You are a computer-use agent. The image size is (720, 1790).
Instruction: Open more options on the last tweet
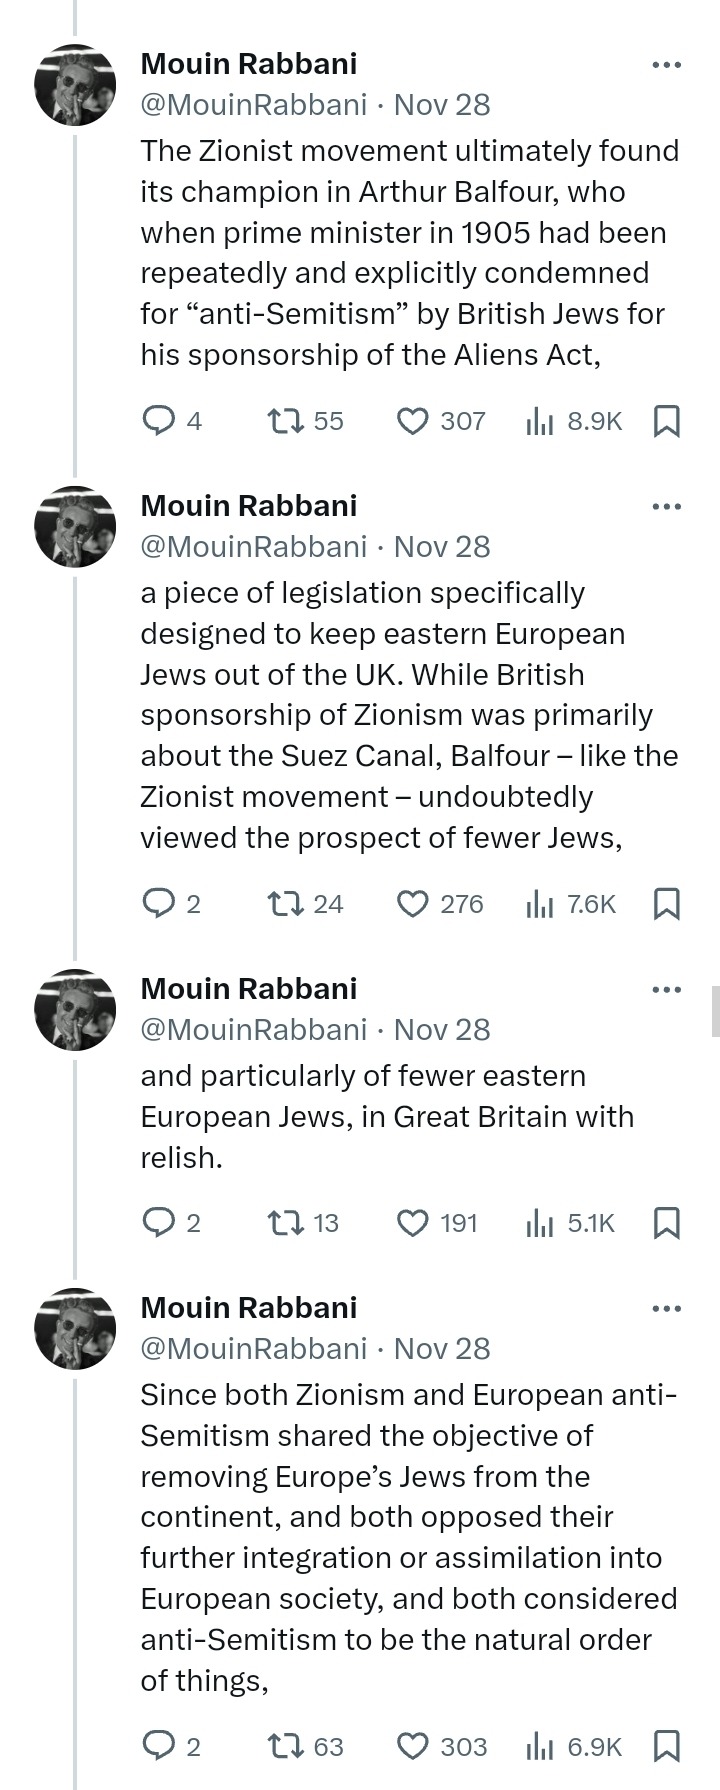point(666,1308)
